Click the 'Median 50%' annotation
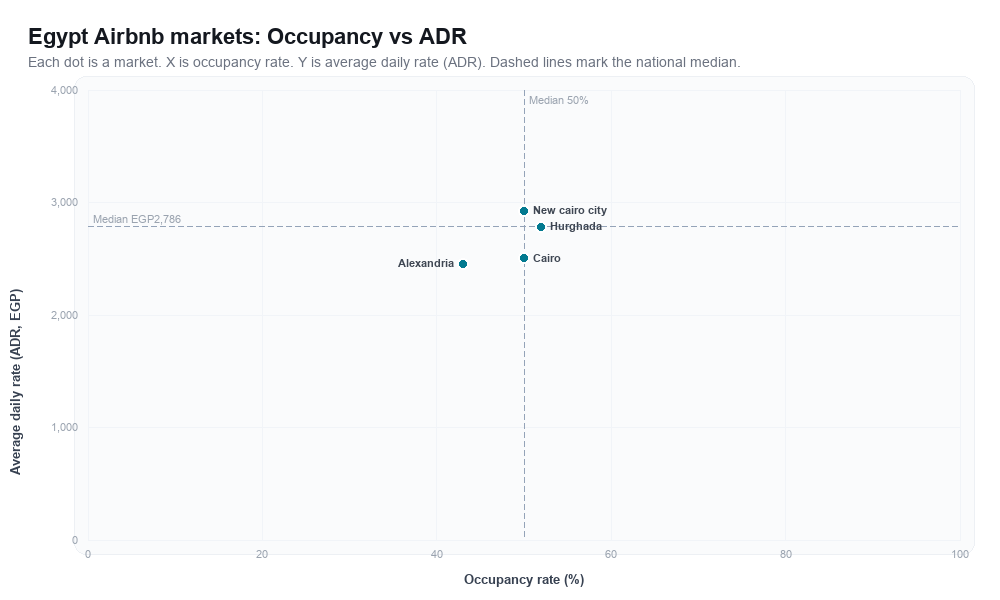This screenshot has width=1000, height=600. [x=559, y=100]
